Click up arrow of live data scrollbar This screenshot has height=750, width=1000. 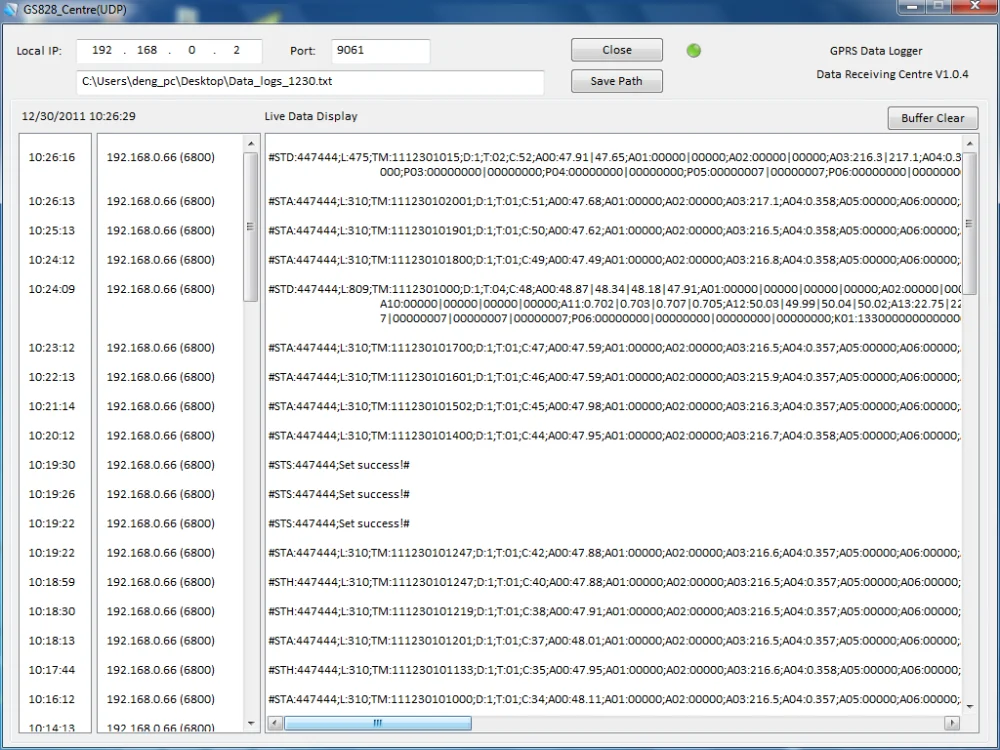coord(969,144)
